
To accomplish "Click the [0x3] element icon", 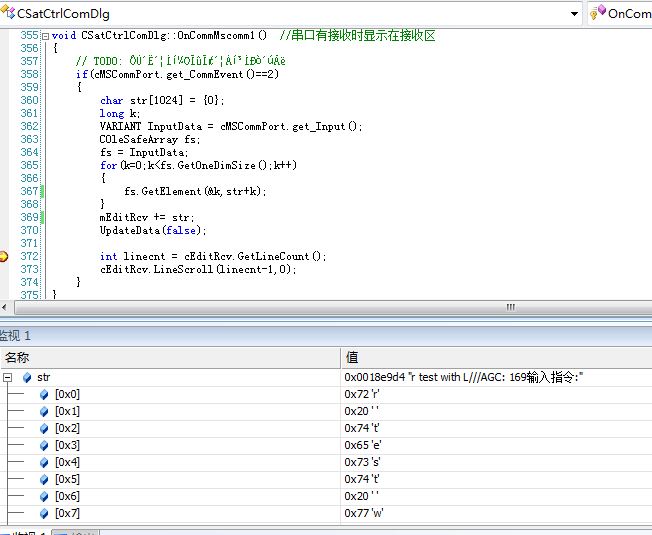I will coord(44,446).
